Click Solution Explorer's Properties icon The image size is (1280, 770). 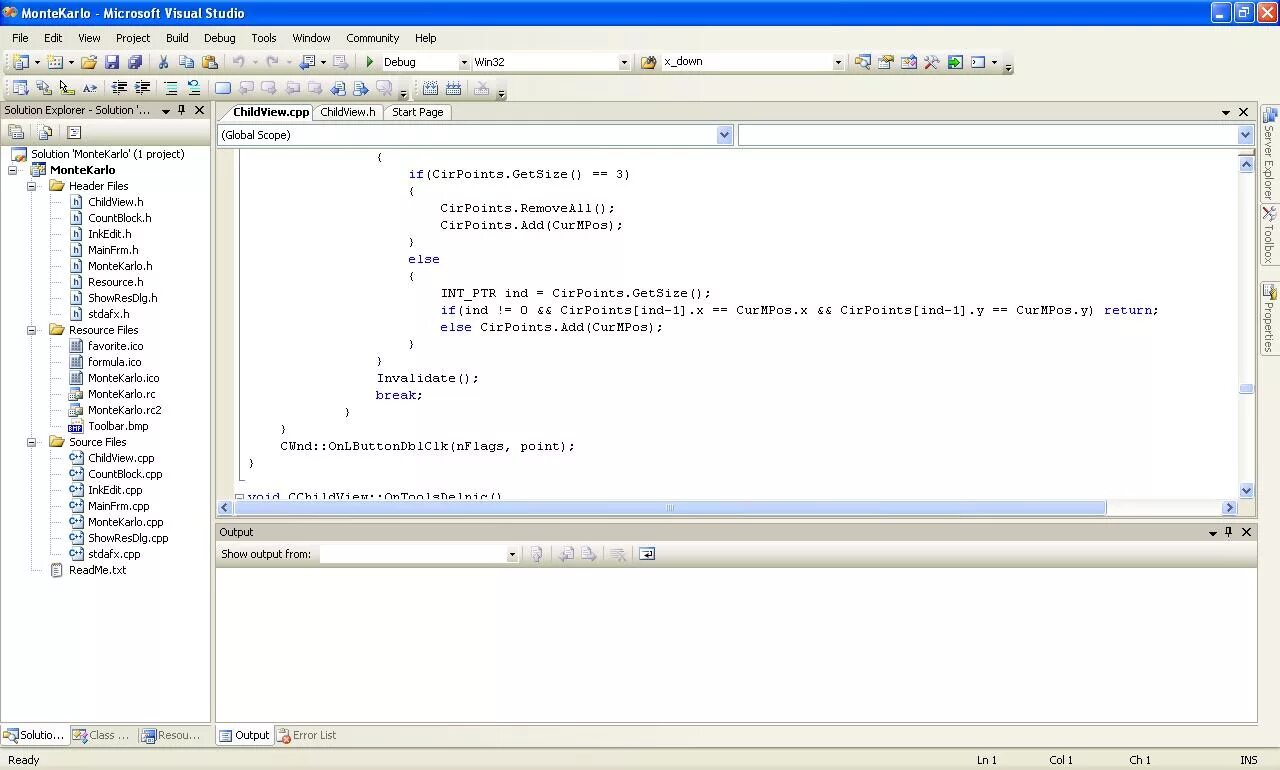coord(16,132)
